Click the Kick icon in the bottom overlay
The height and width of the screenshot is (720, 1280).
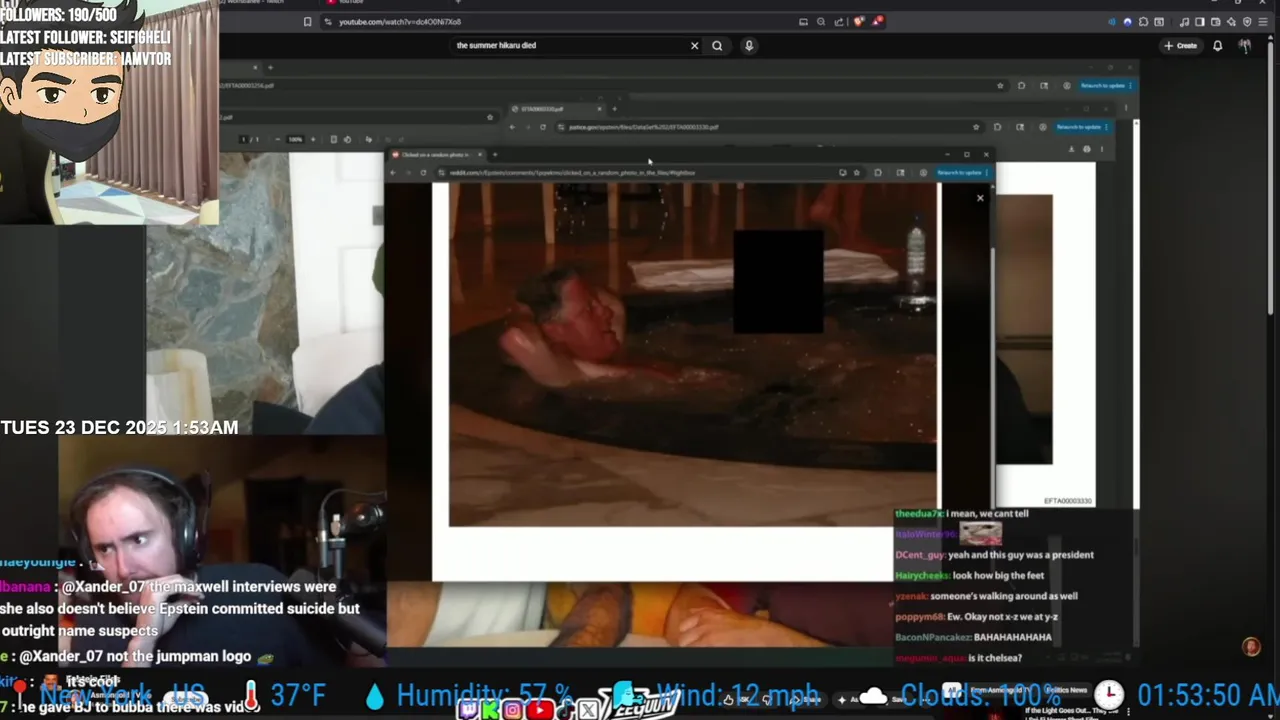click(x=490, y=710)
